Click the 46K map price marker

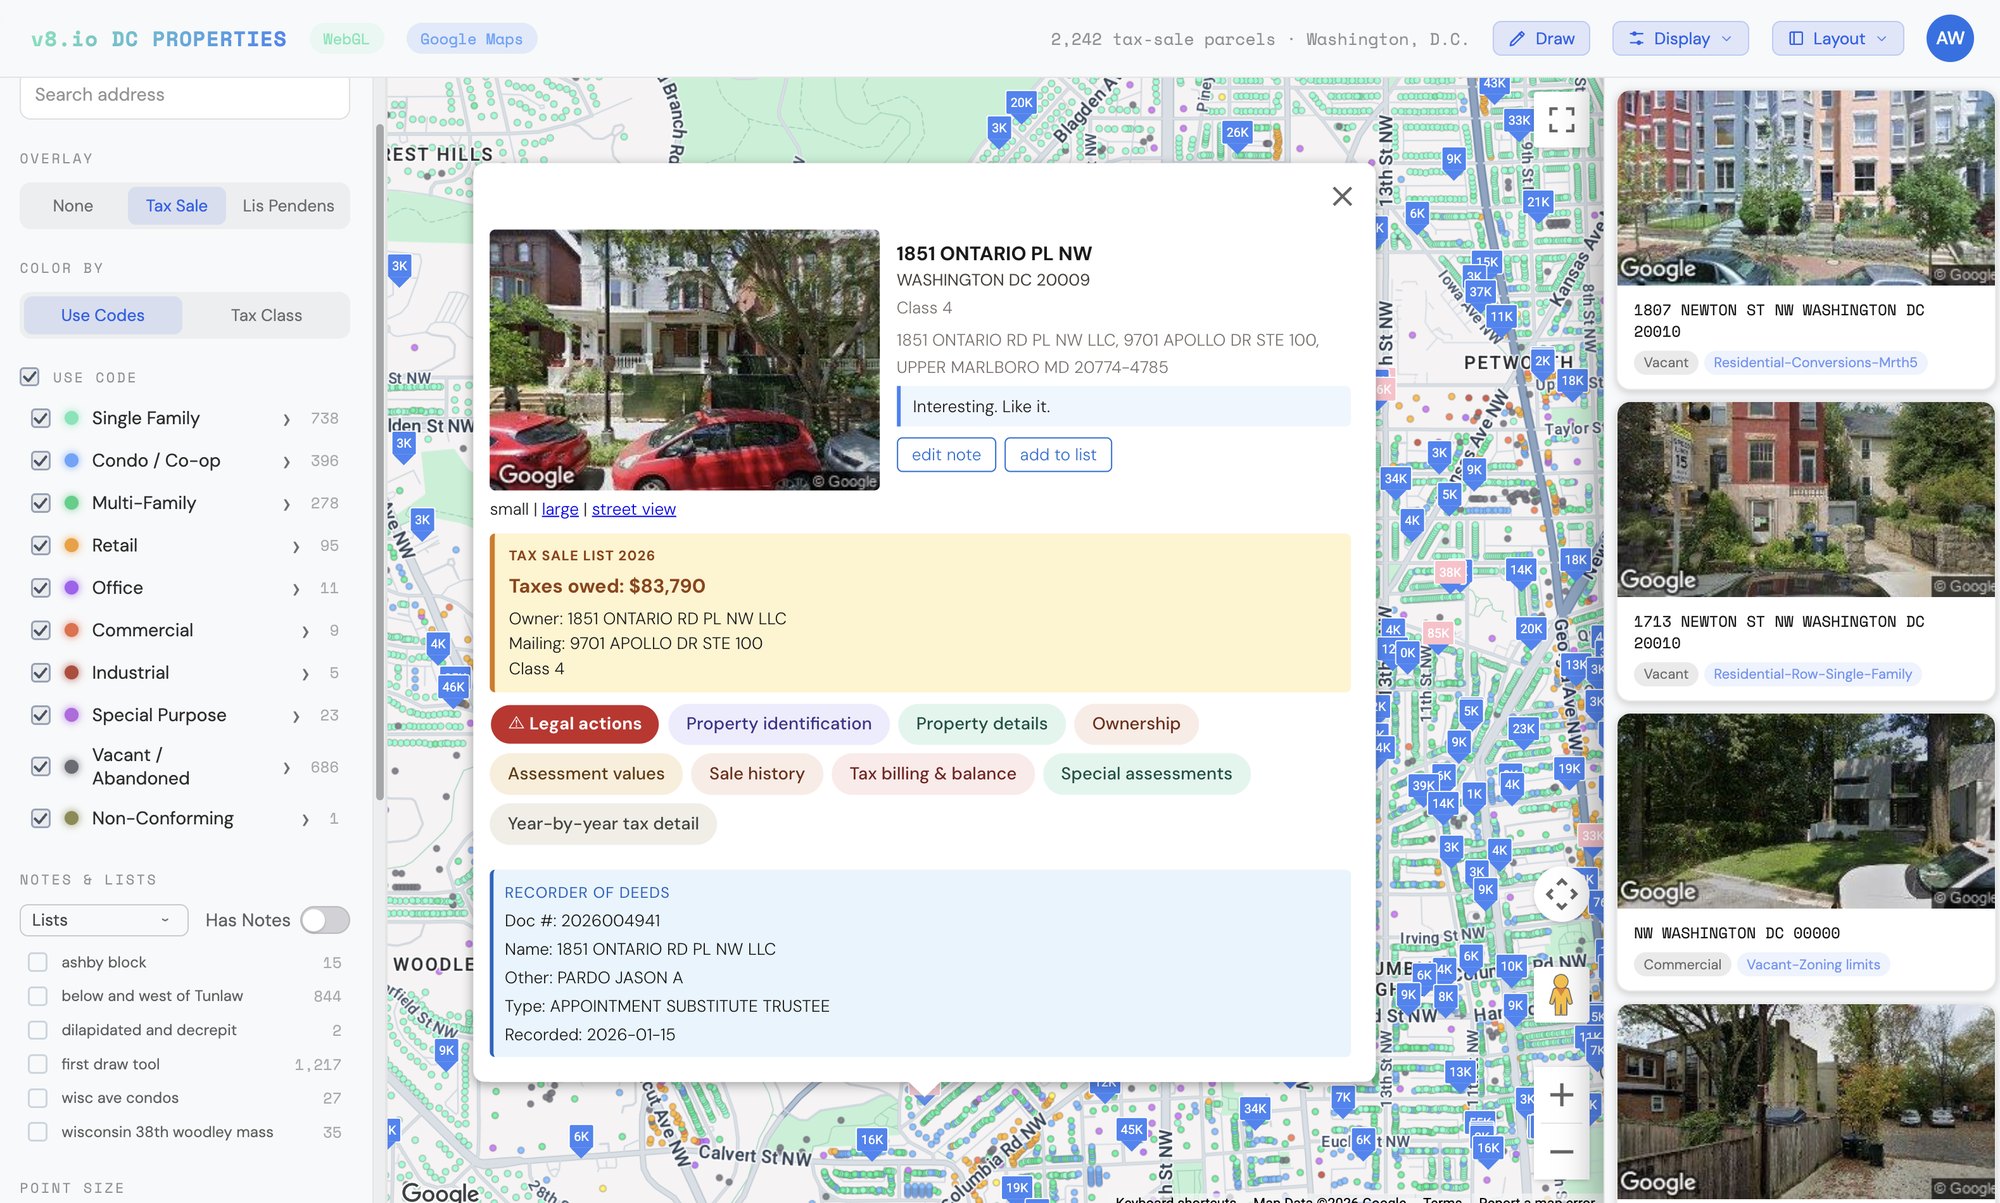point(453,687)
